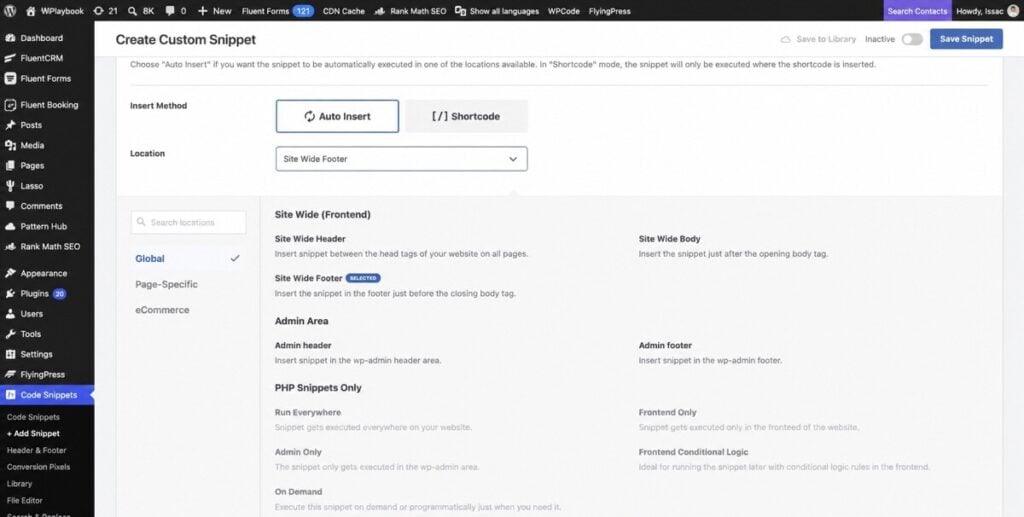Click the WordPress logo icon

tap(10, 11)
